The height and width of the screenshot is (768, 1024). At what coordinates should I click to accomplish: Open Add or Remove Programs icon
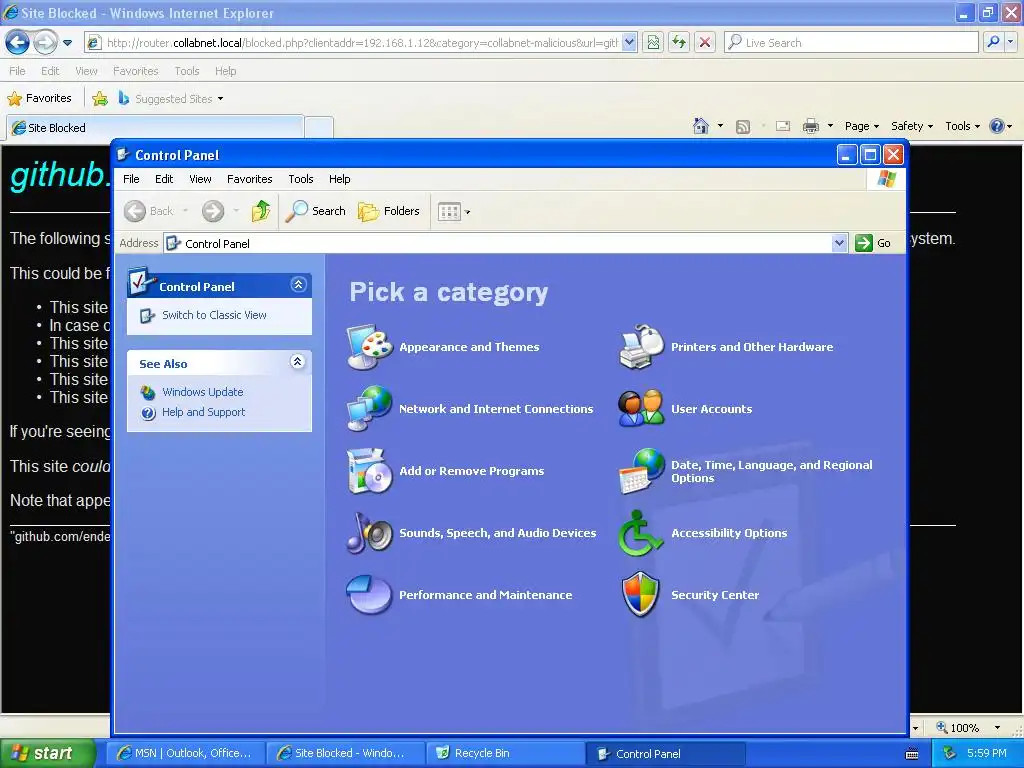(x=370, y=471)
